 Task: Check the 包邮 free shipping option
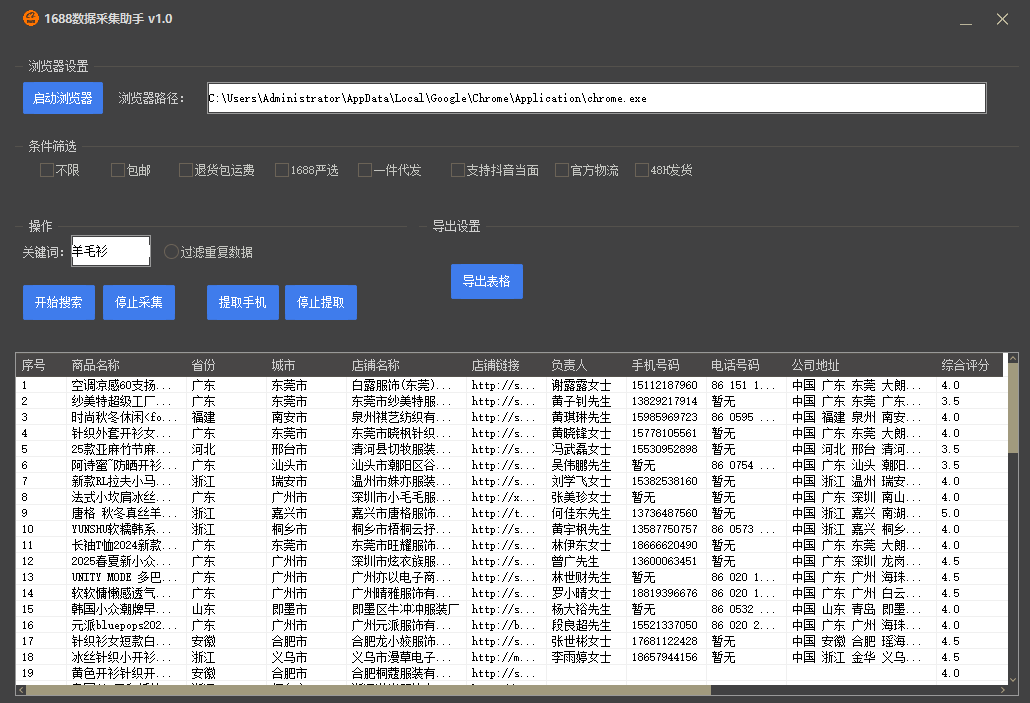116,169
